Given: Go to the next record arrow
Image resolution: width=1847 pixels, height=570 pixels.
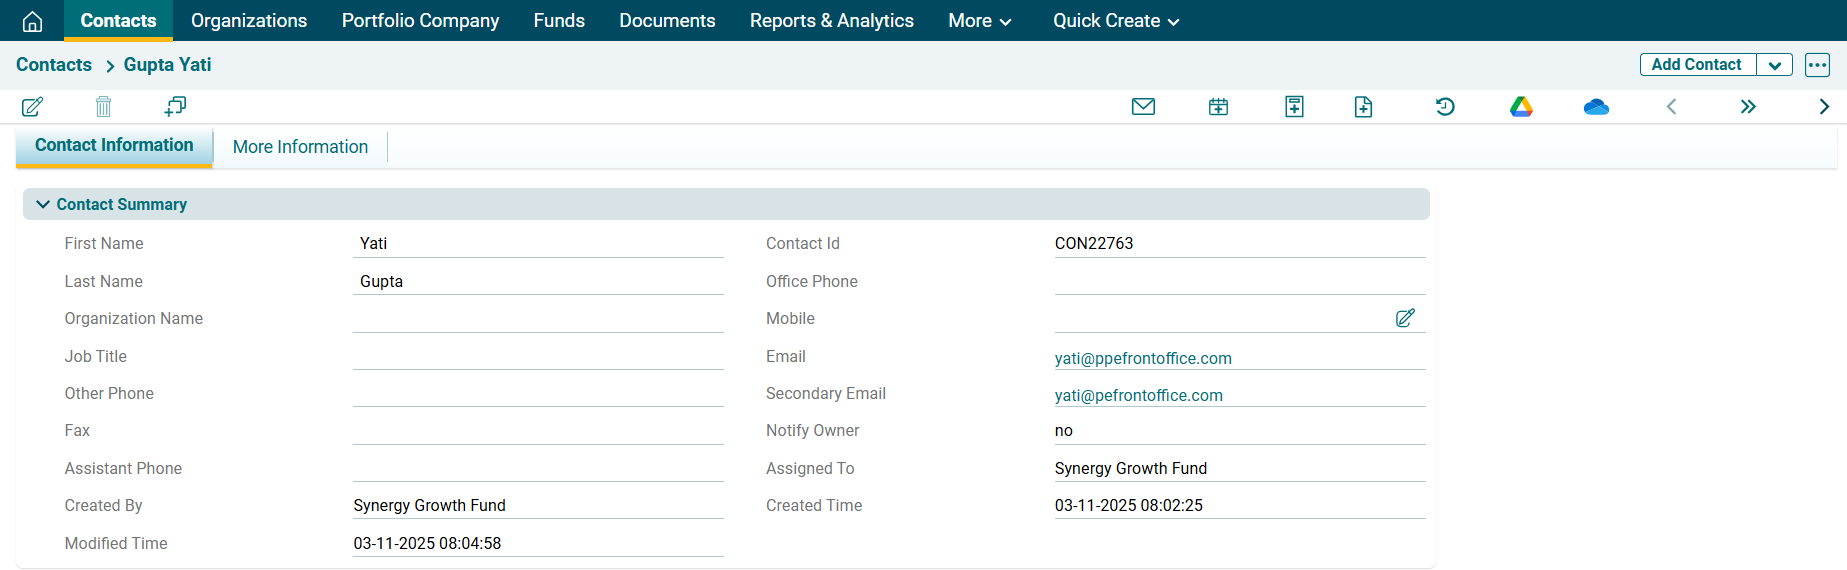Looking at the screenshot, I should 1823,107.
